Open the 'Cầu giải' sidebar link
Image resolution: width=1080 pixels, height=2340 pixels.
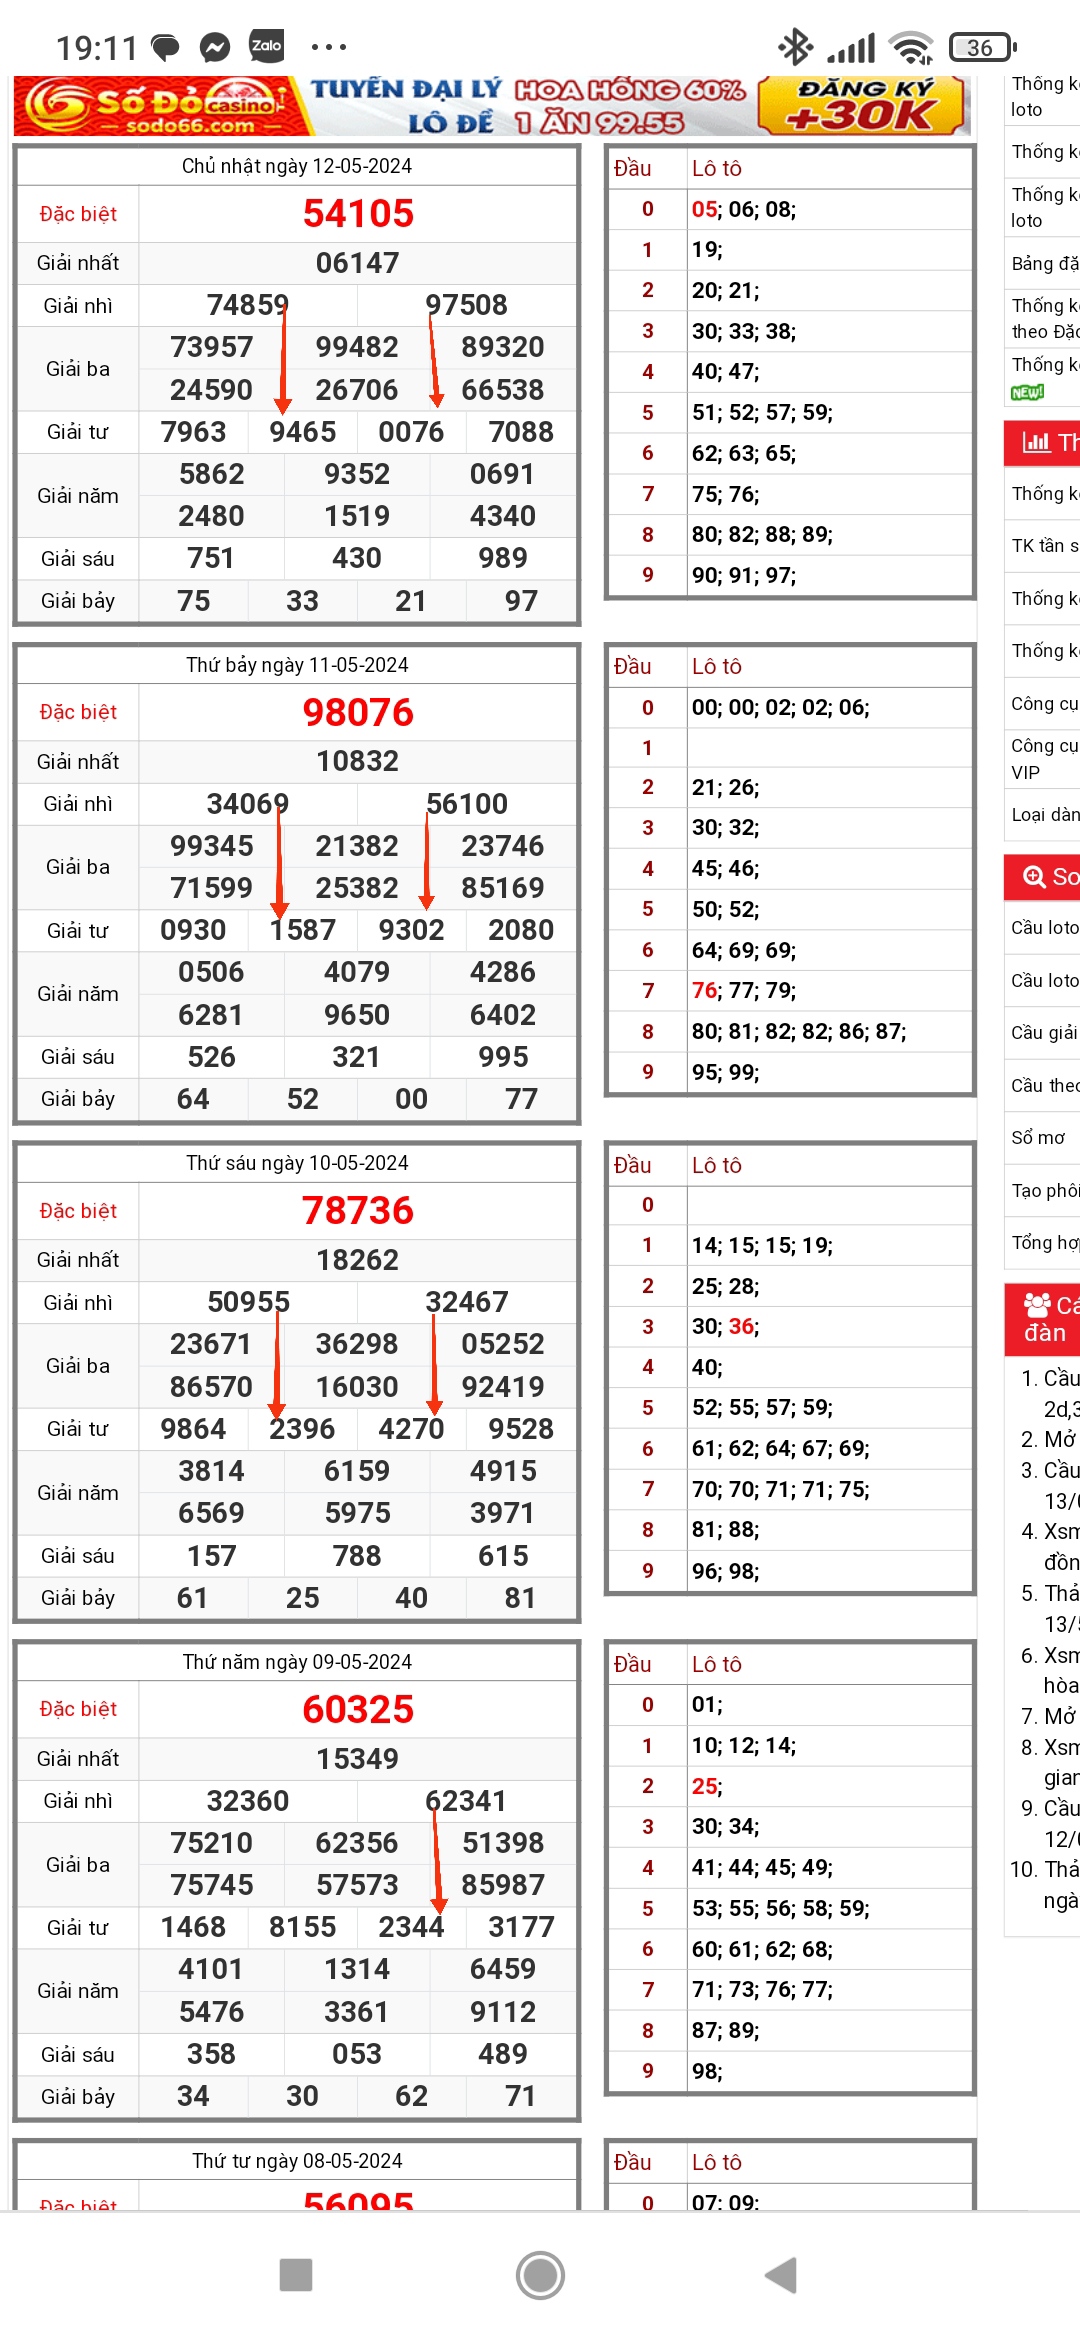point(1044,1032)
